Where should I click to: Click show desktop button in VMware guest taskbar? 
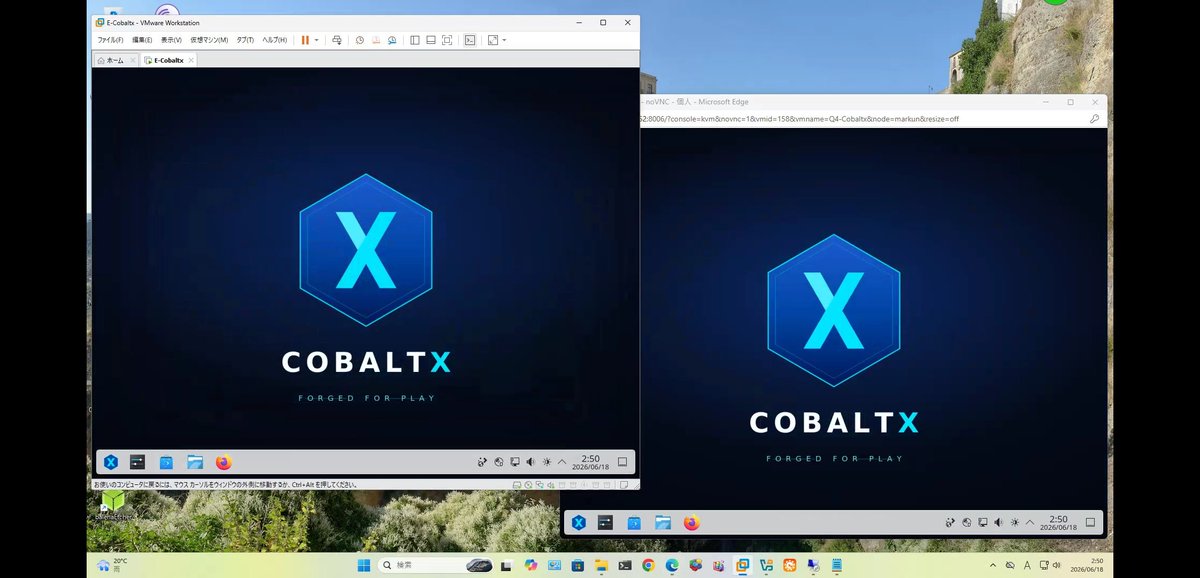tap(622, 462)
